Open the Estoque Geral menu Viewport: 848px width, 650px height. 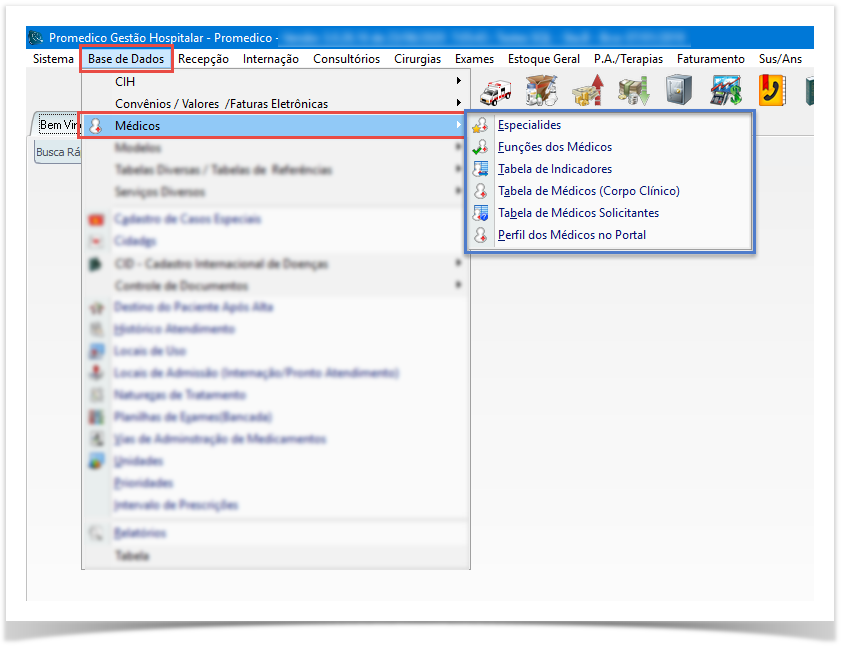(x=543, y=59)
